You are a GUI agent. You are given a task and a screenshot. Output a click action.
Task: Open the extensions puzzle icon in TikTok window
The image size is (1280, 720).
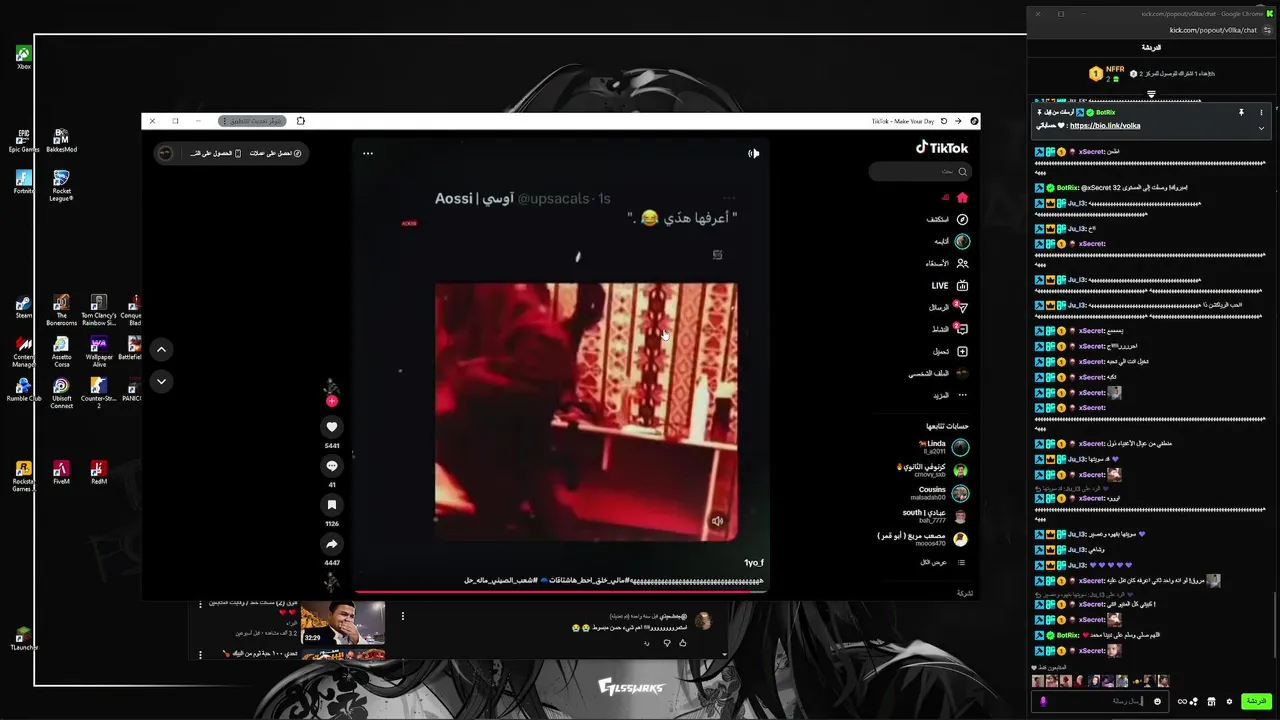tap(300, 121)
